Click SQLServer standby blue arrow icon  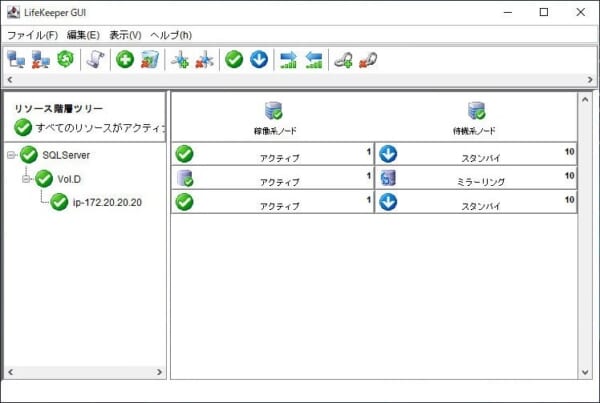point(388,154)
